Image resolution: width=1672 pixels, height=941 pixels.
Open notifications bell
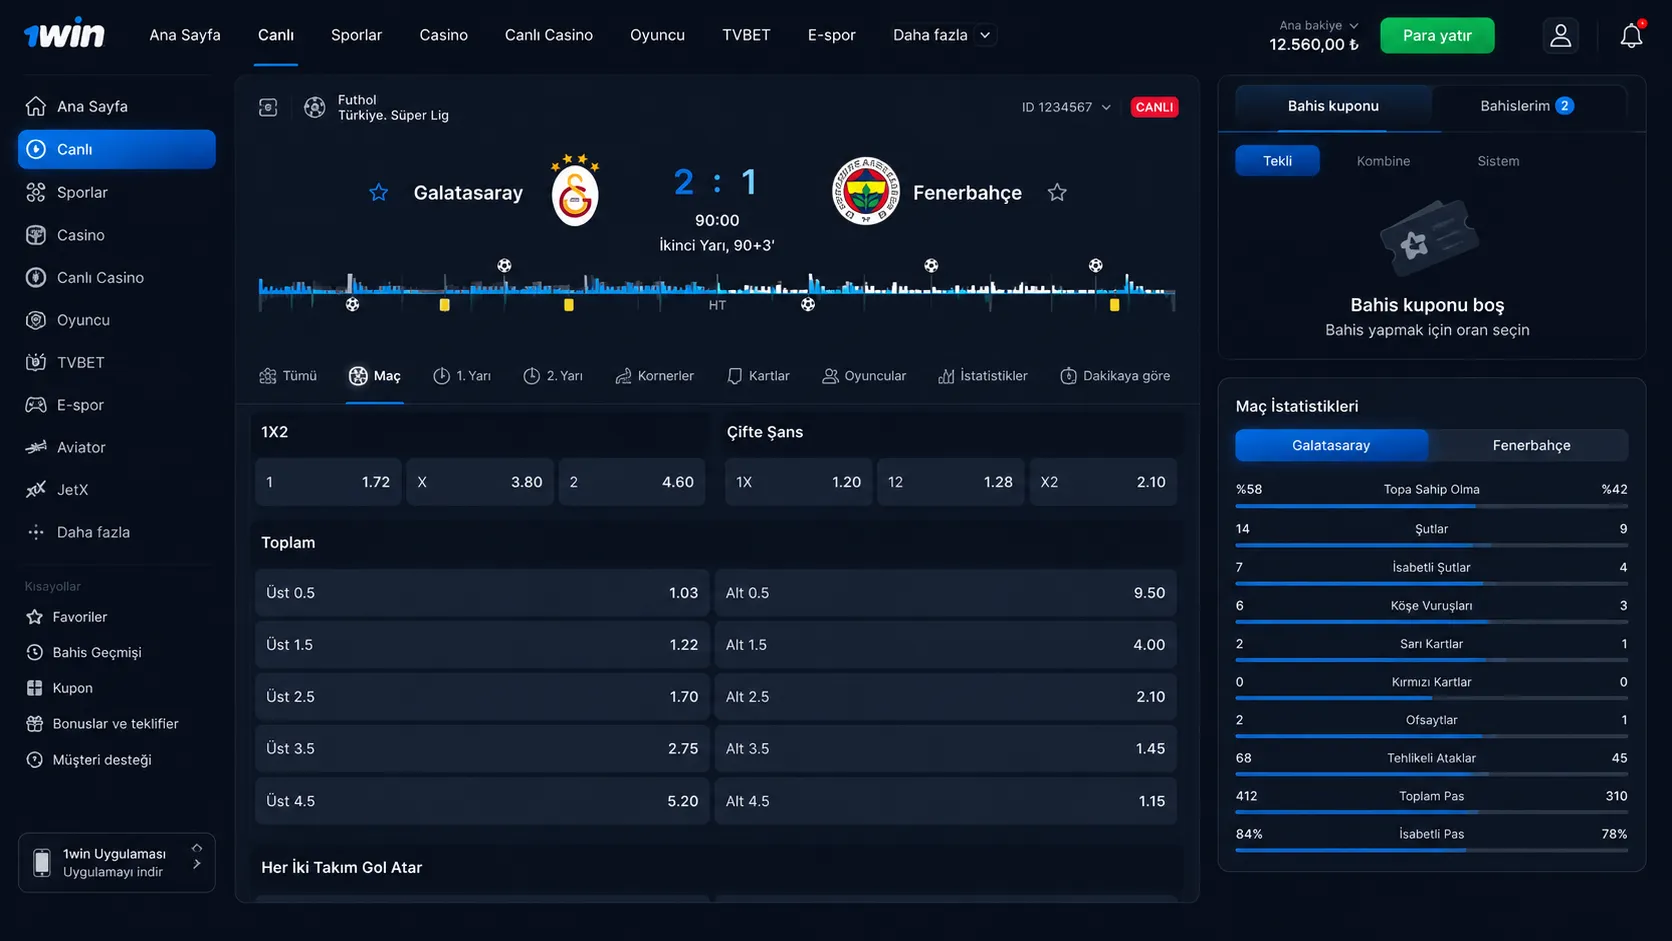pyautogui.click(x=1631, y=35)
